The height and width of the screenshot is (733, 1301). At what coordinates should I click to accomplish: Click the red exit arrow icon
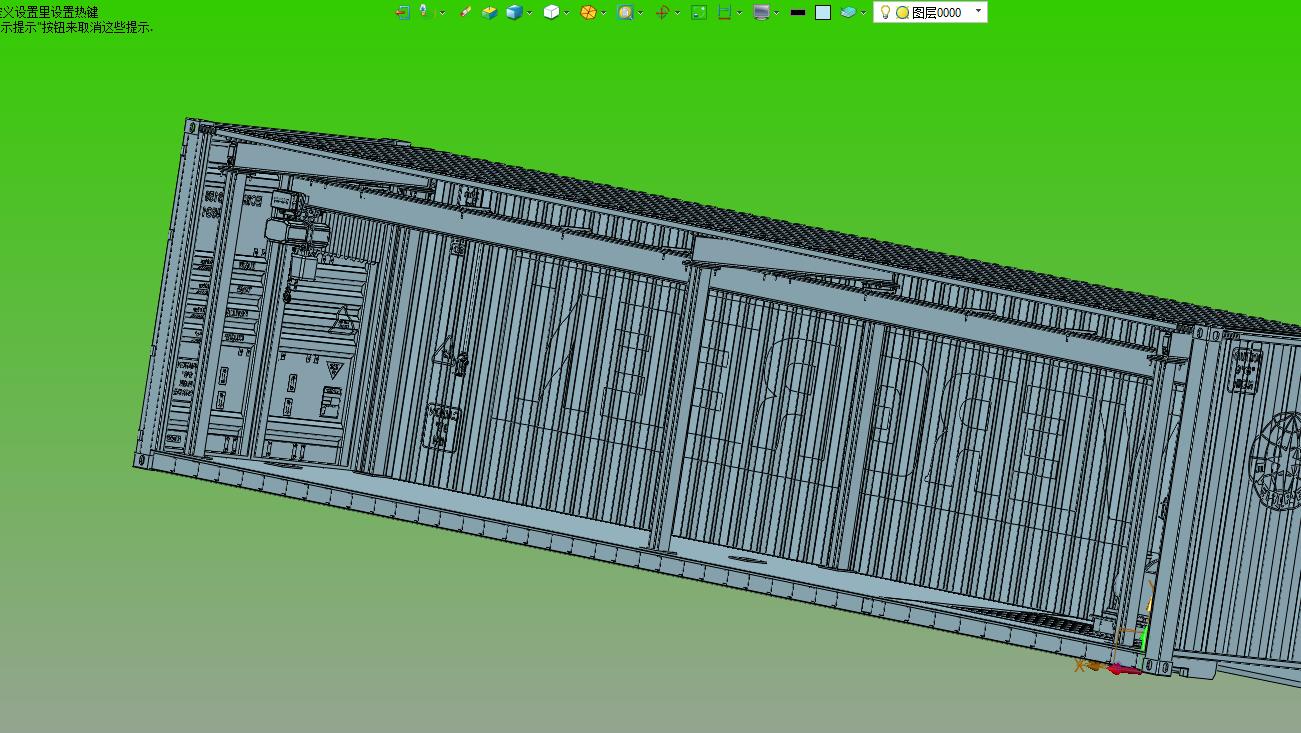pyautogui.click(x=402, y=12)
